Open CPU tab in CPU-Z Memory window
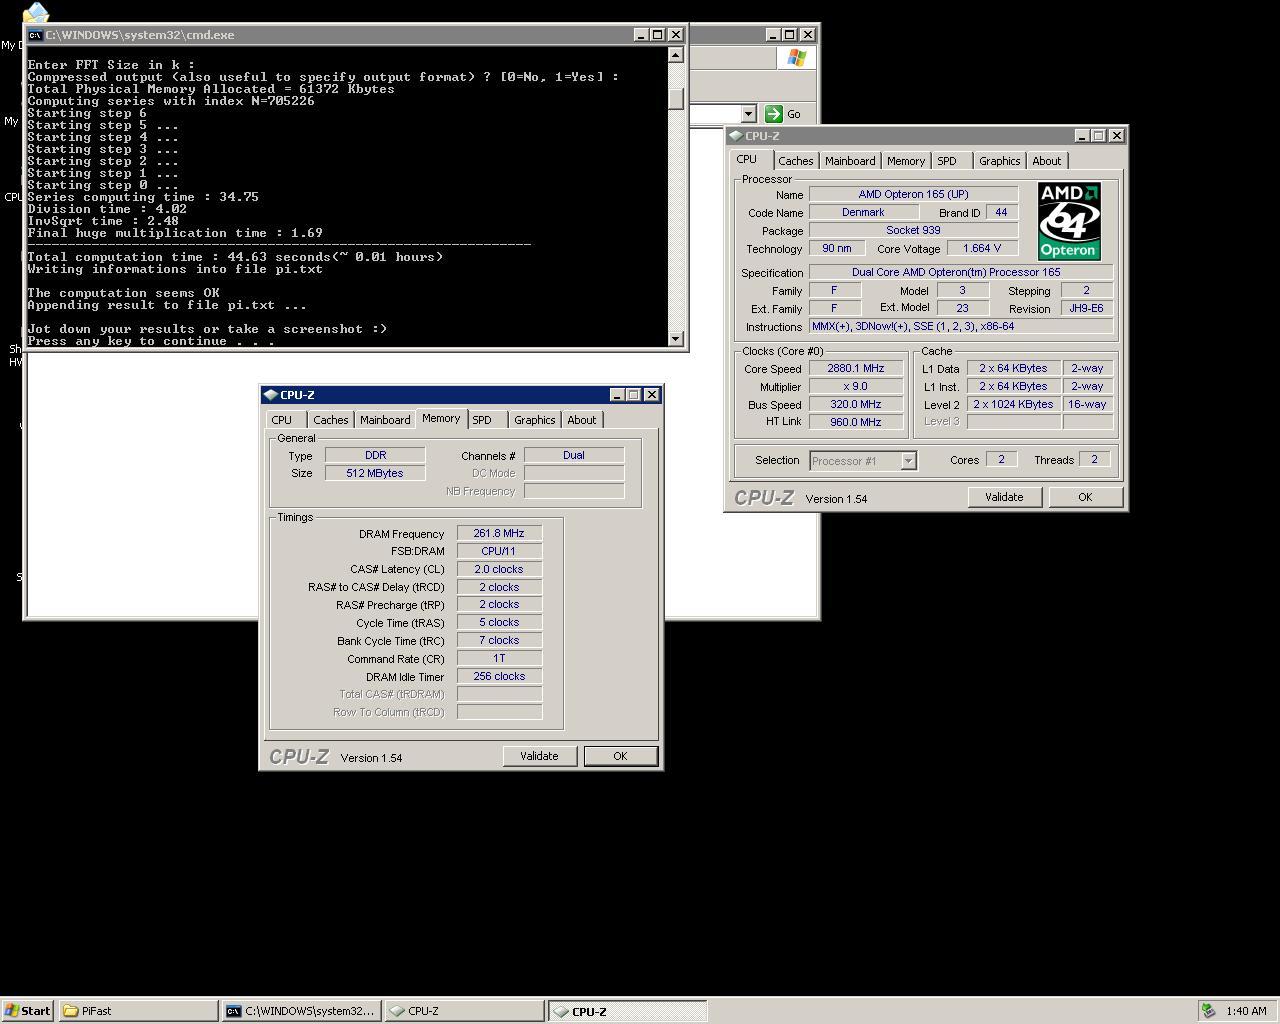The image size is (1280, 1024). (282, 420)
